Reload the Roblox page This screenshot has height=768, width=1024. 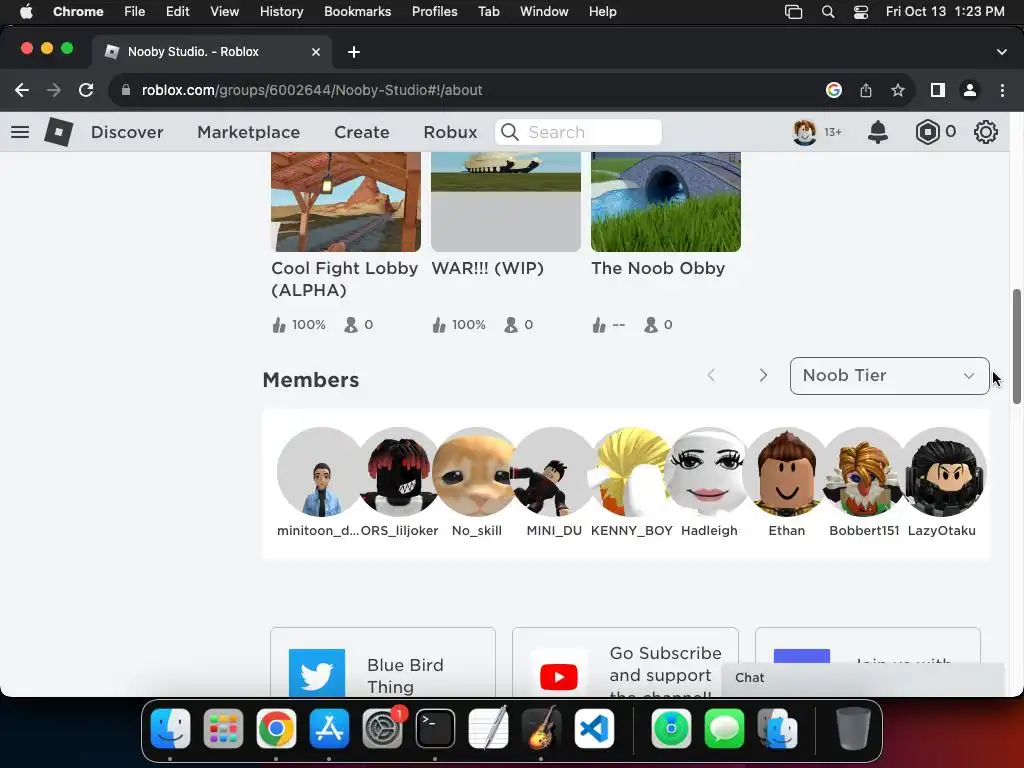tap(86, 90)
